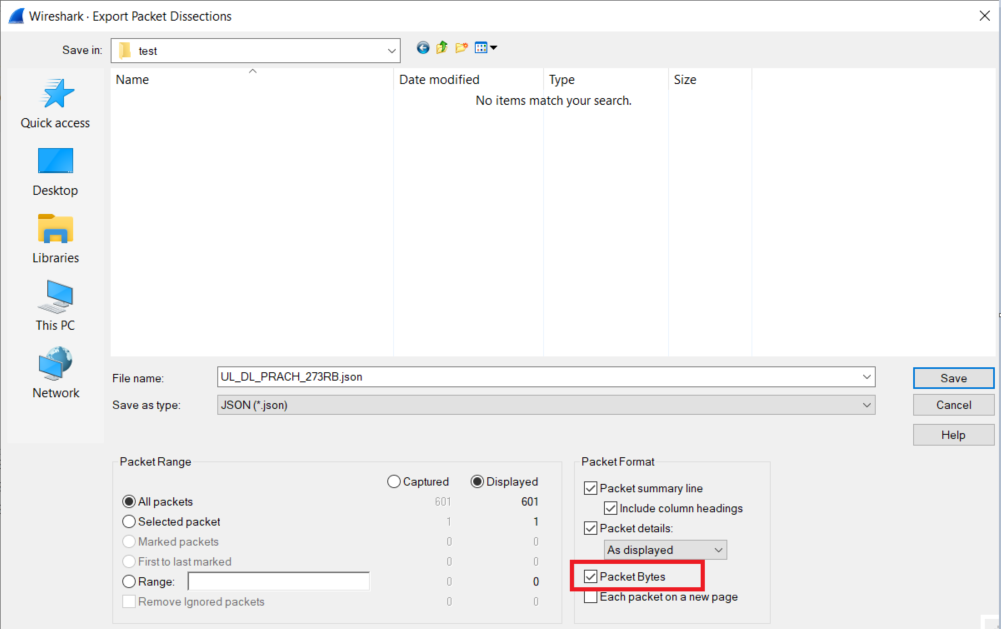Open the Help for this dialog
The image size is (1001, 629).
click(952, 434)
